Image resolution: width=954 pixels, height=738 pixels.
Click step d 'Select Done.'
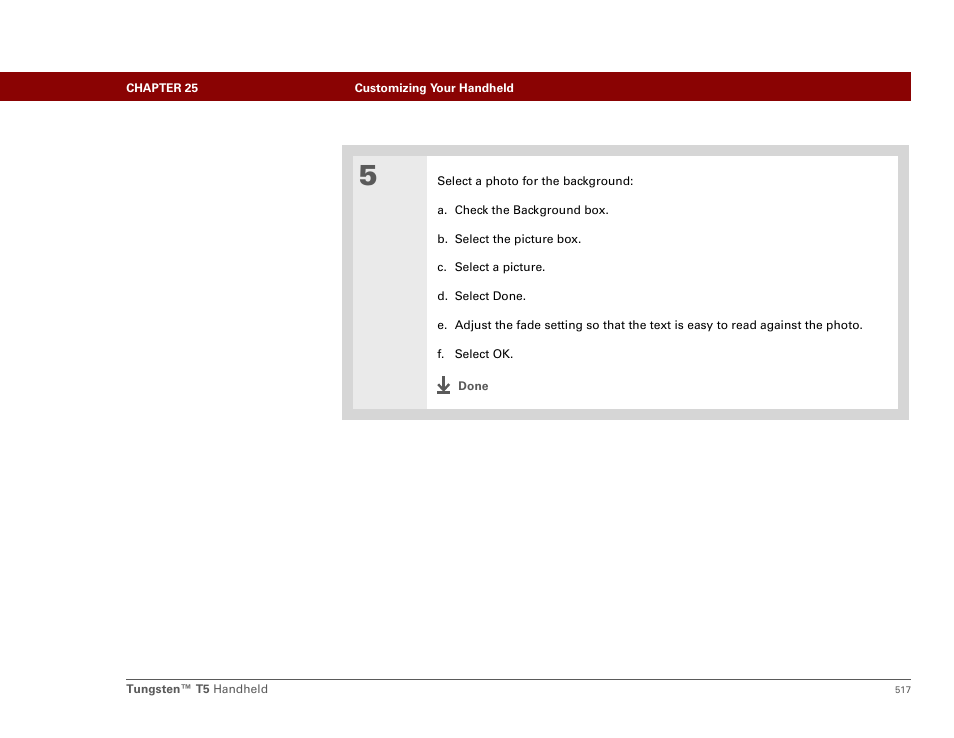click(x=481, y=296)
